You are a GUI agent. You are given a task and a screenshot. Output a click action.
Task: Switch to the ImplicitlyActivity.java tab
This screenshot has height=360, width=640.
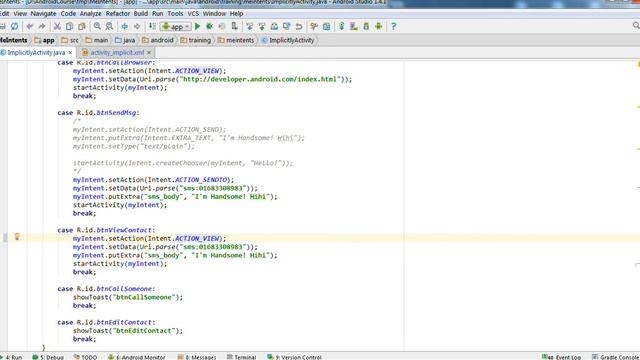(x=36, y=53)
